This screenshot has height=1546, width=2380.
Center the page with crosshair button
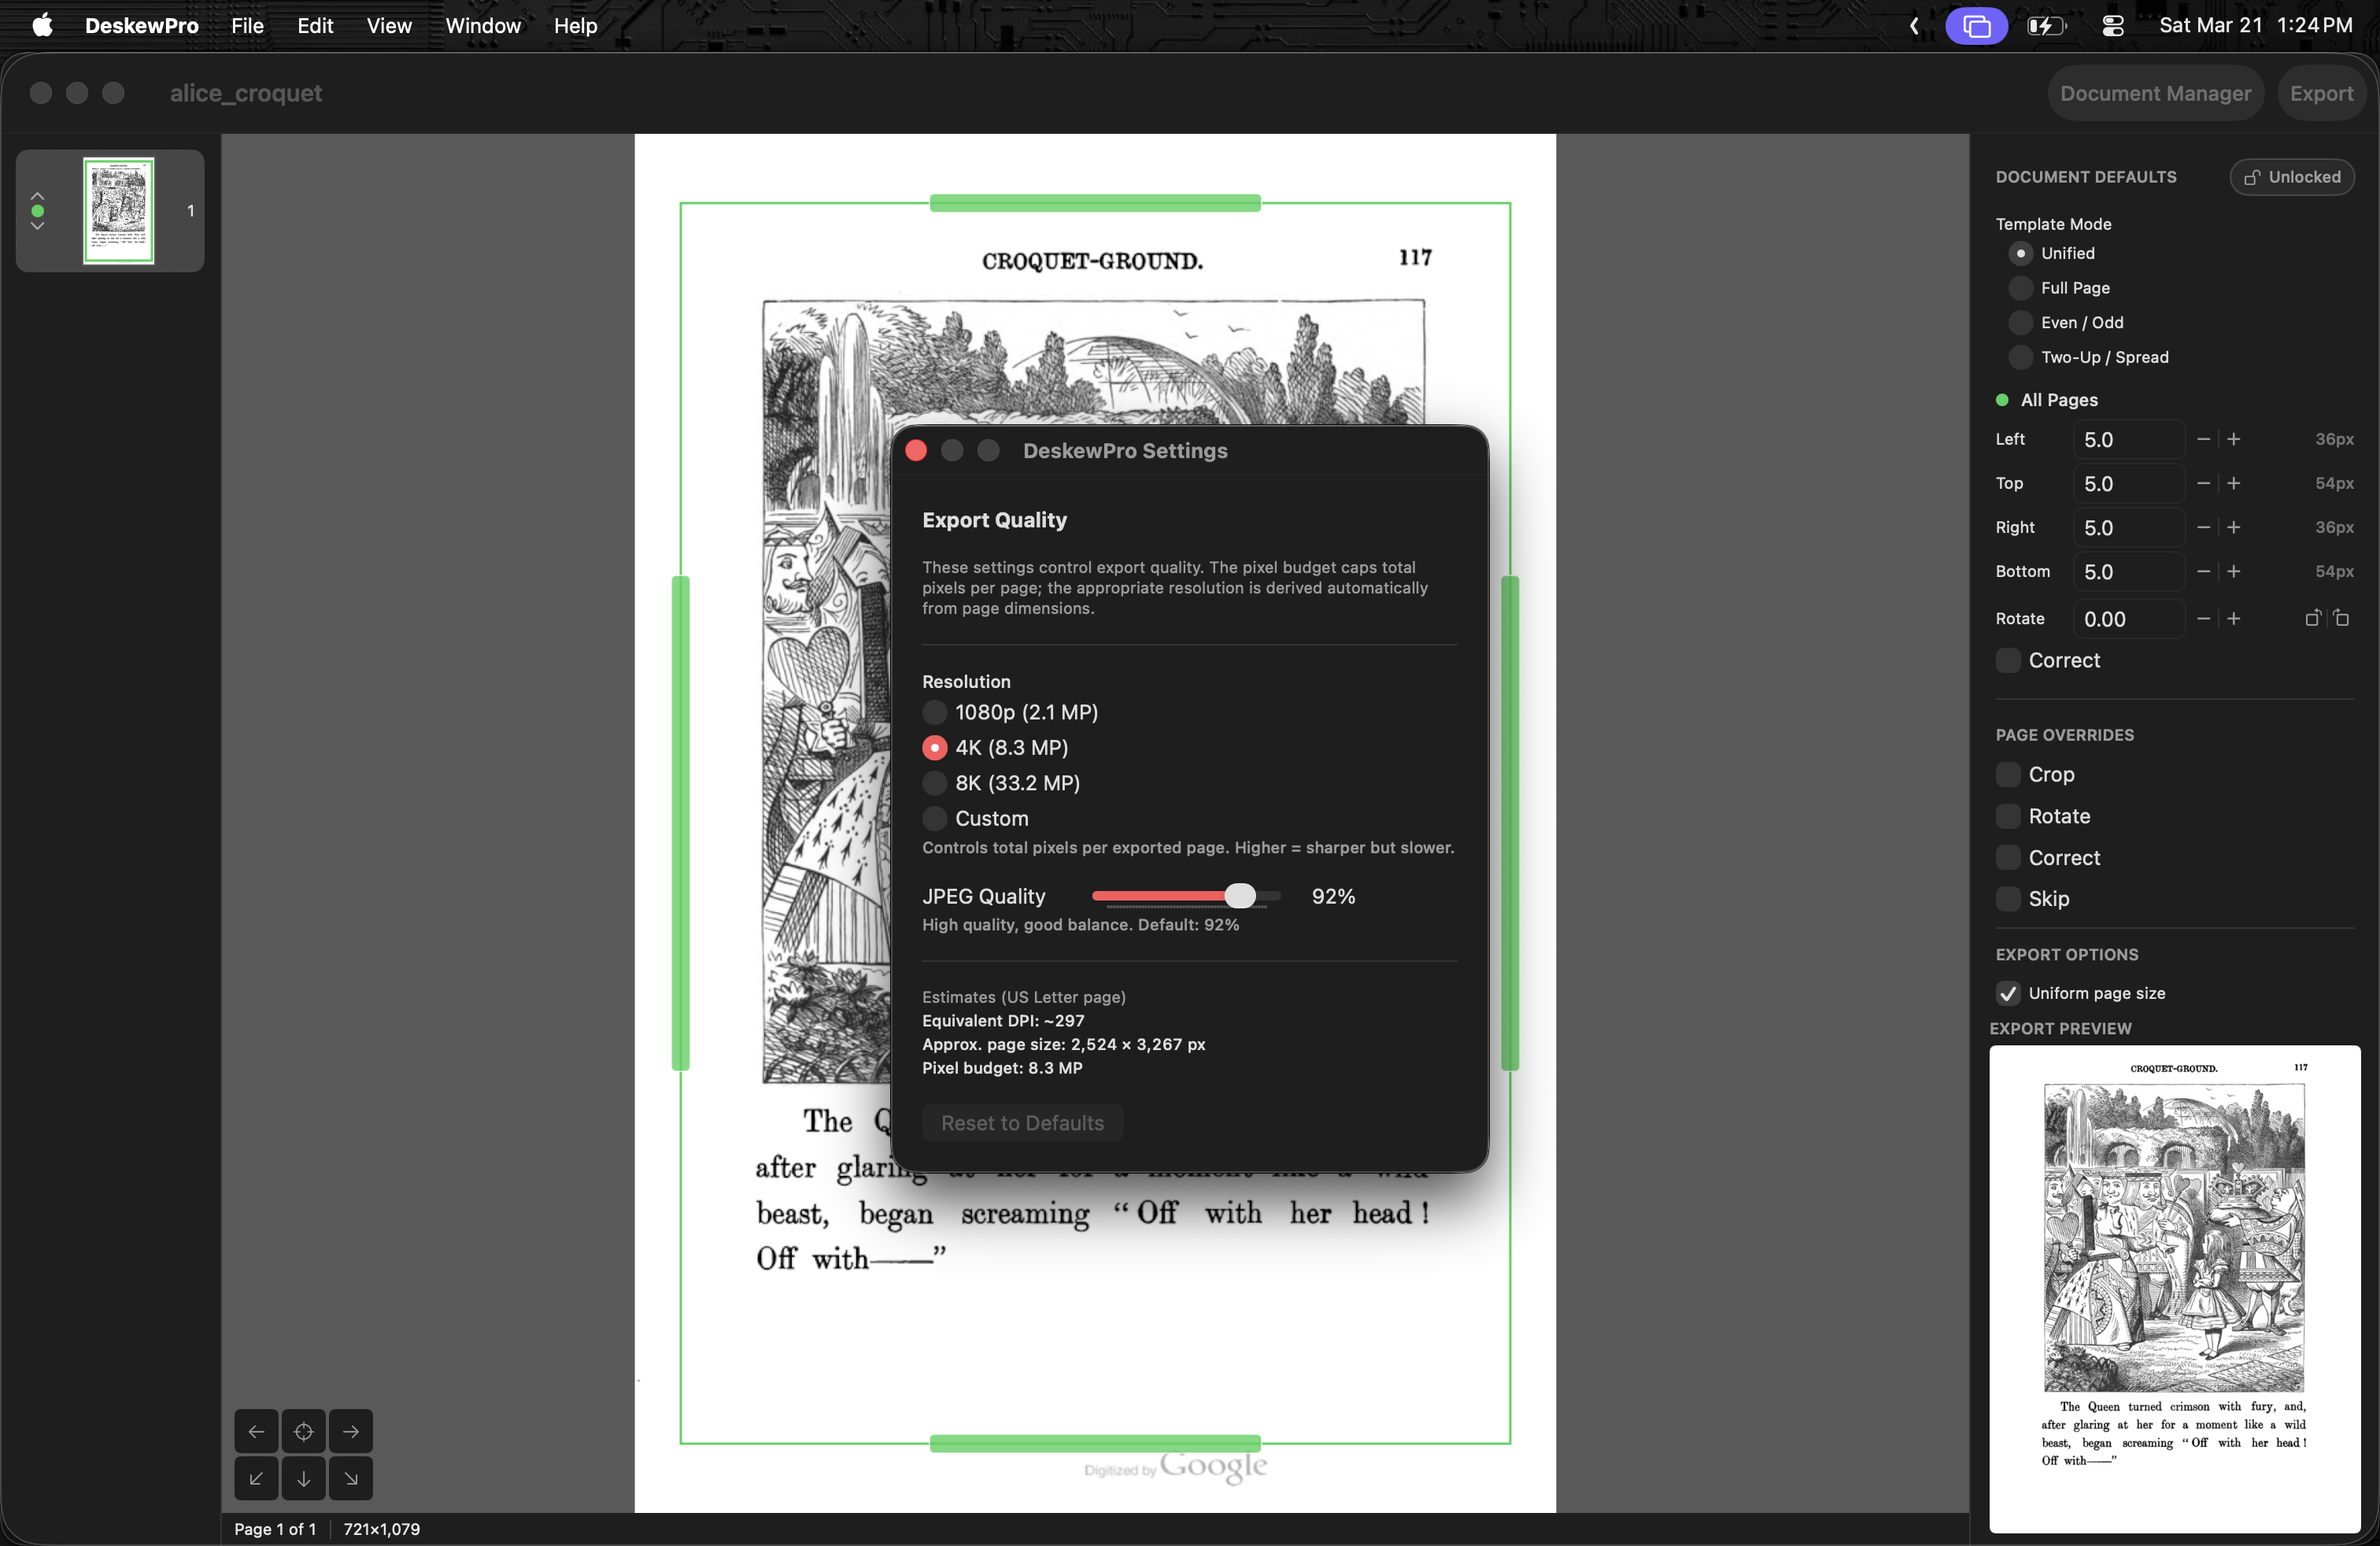[303, 1431]
